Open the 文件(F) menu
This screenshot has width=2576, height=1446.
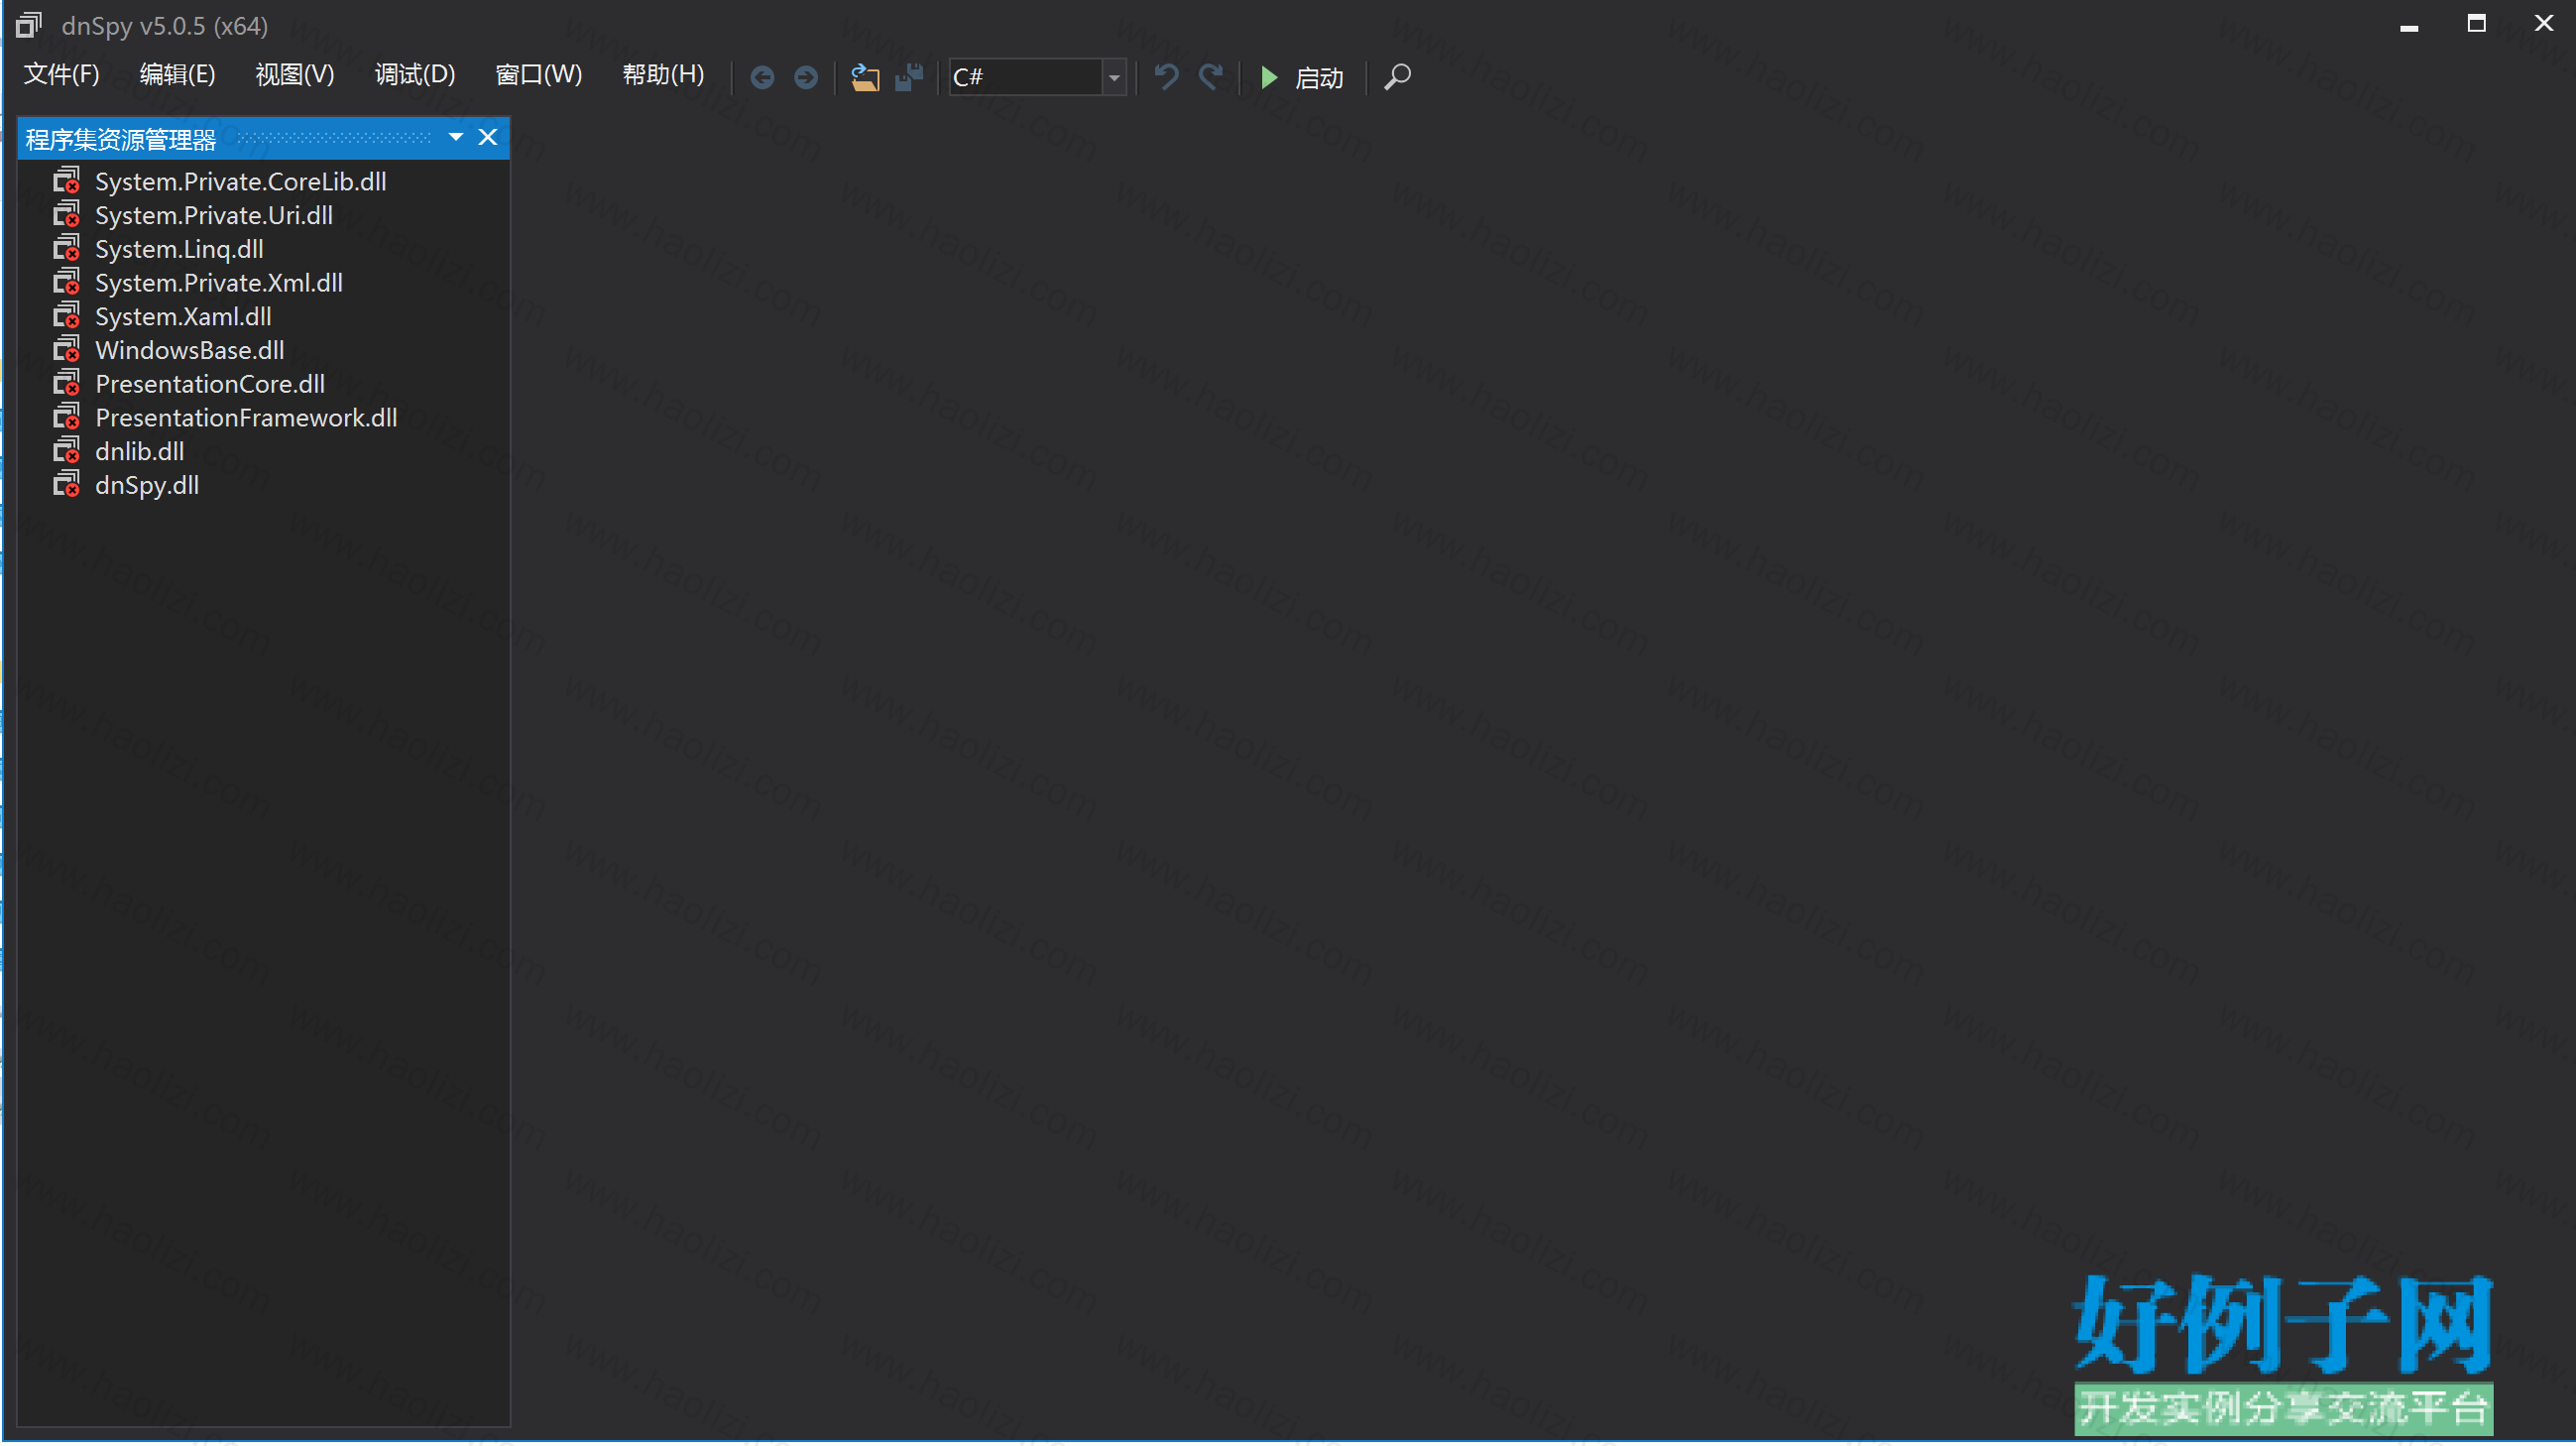[62, 75]
